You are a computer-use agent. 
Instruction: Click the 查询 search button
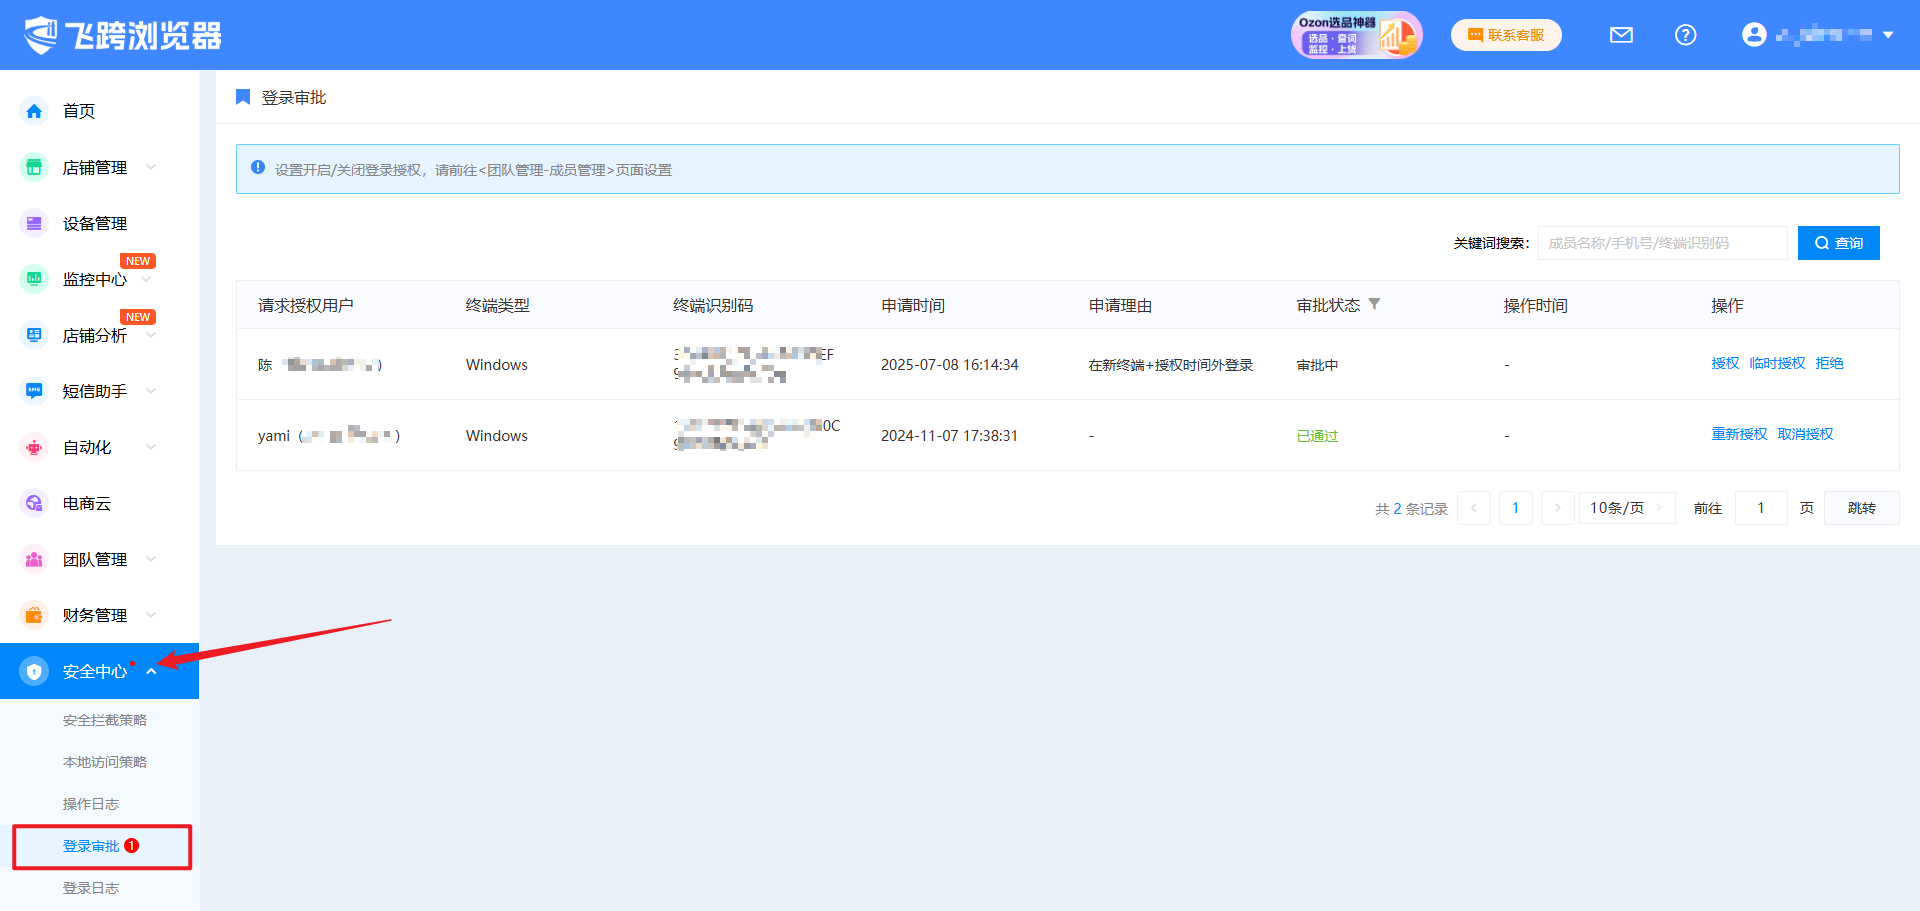click(x=1838, y=243)
